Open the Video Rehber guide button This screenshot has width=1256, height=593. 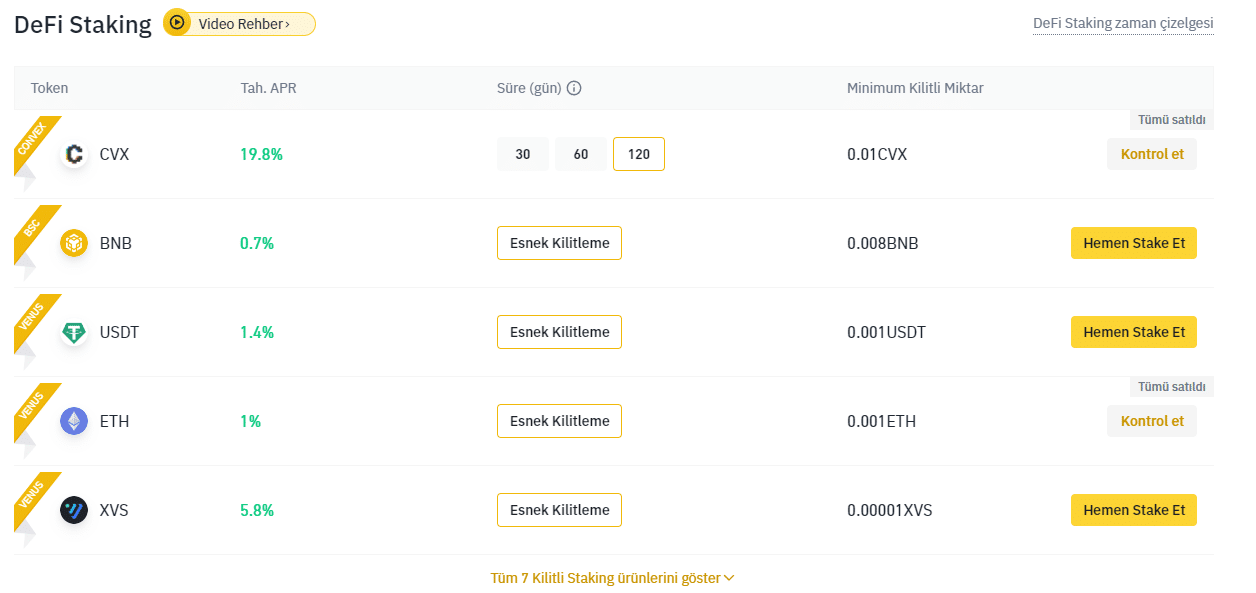point(240,23)
